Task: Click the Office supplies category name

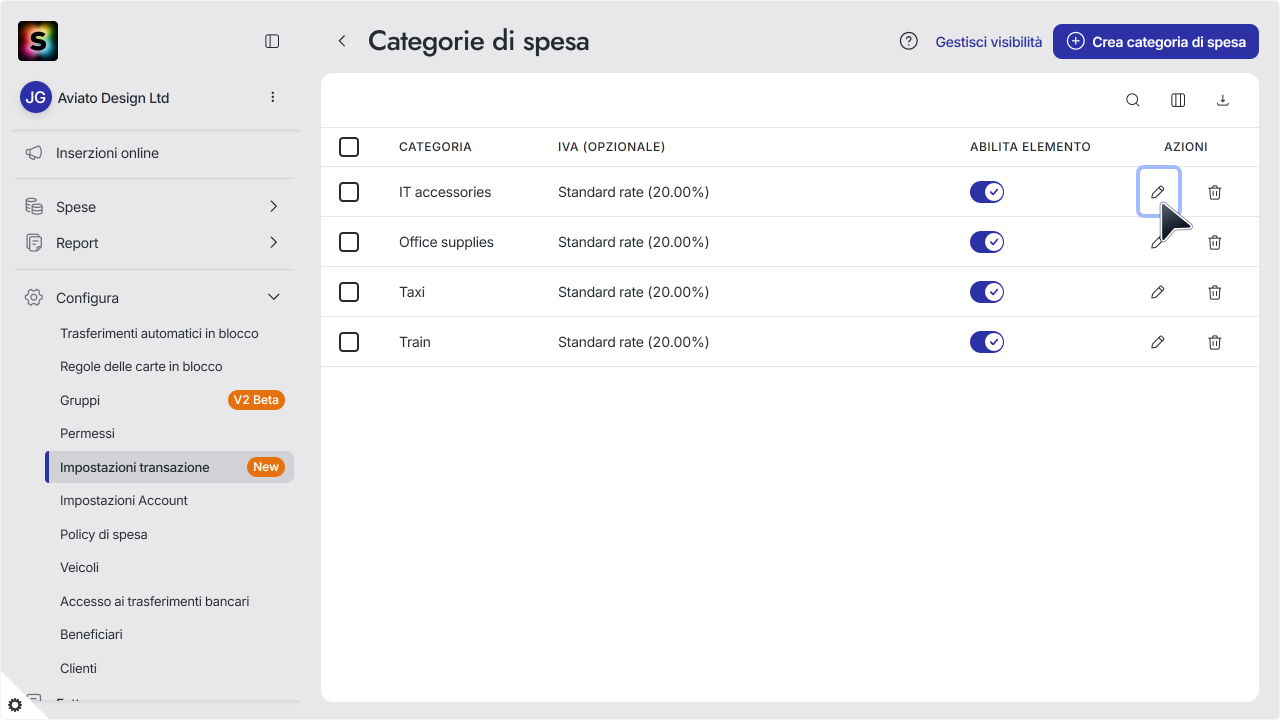Action: coord(446,242)
